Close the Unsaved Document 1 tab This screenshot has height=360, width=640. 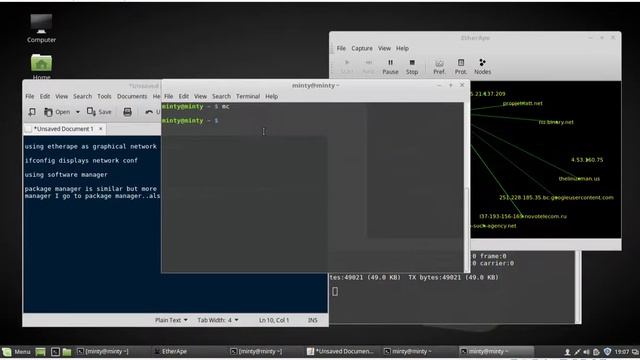pyautogui.click(x=101, y=129)
